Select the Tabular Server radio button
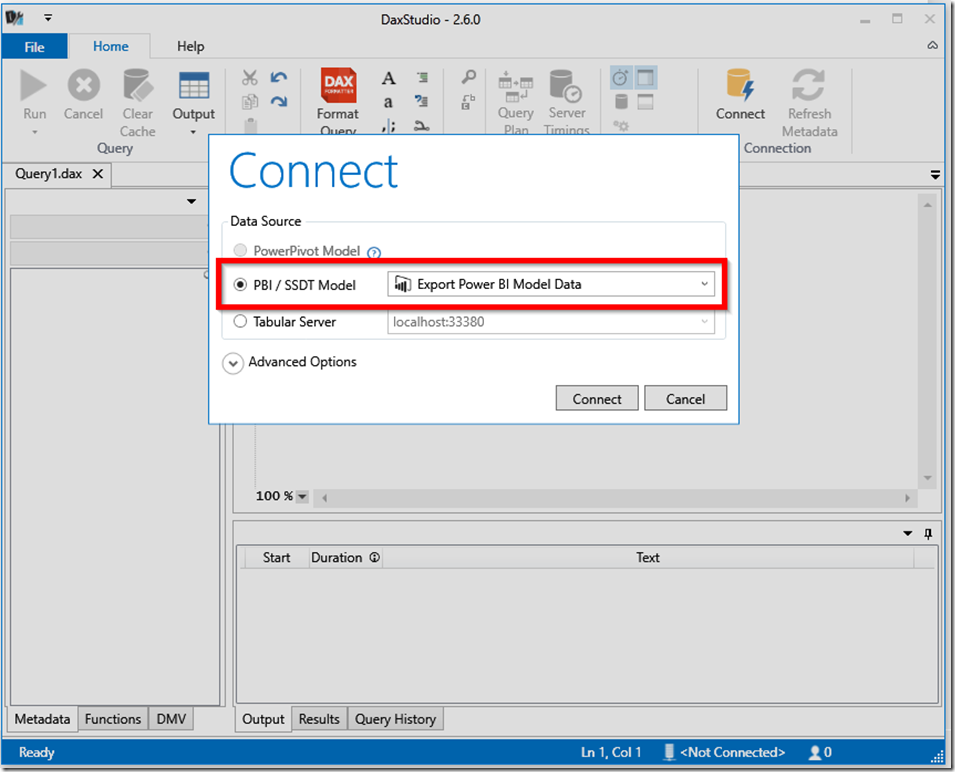This screenshot has width=955, height=772. pyautogui.click(x=241, y=321)
